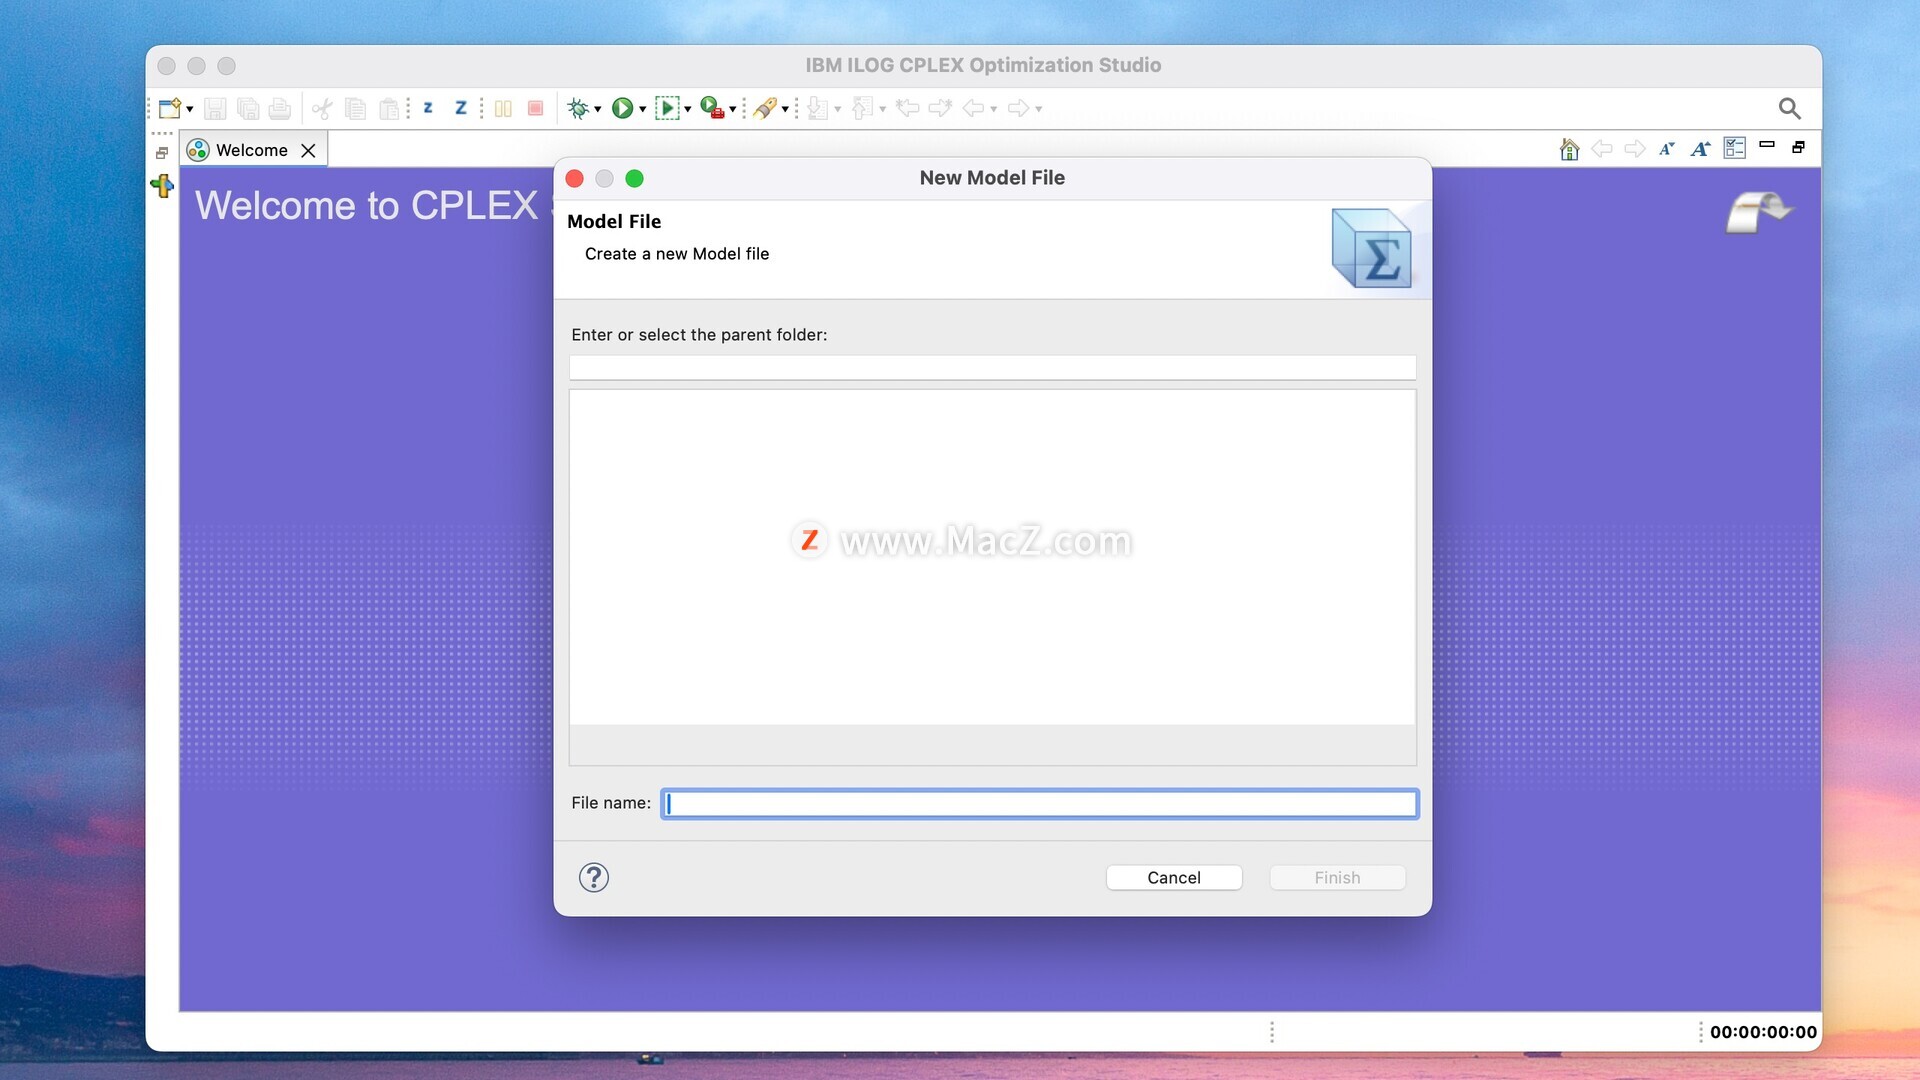Screen dimensions: 1920x1080
Task: Click the green Run button icon
Action: (x=622, y=108)
